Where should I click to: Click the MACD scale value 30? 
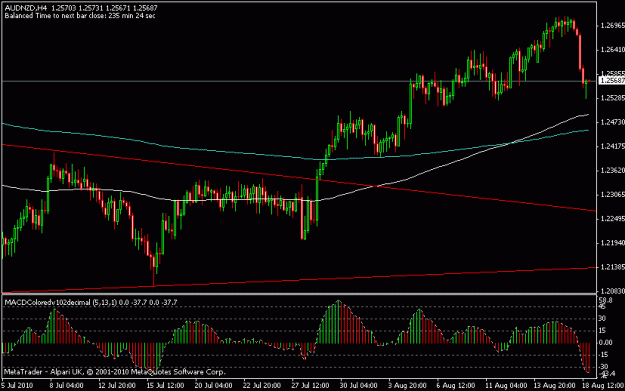(x=602, y=318)
